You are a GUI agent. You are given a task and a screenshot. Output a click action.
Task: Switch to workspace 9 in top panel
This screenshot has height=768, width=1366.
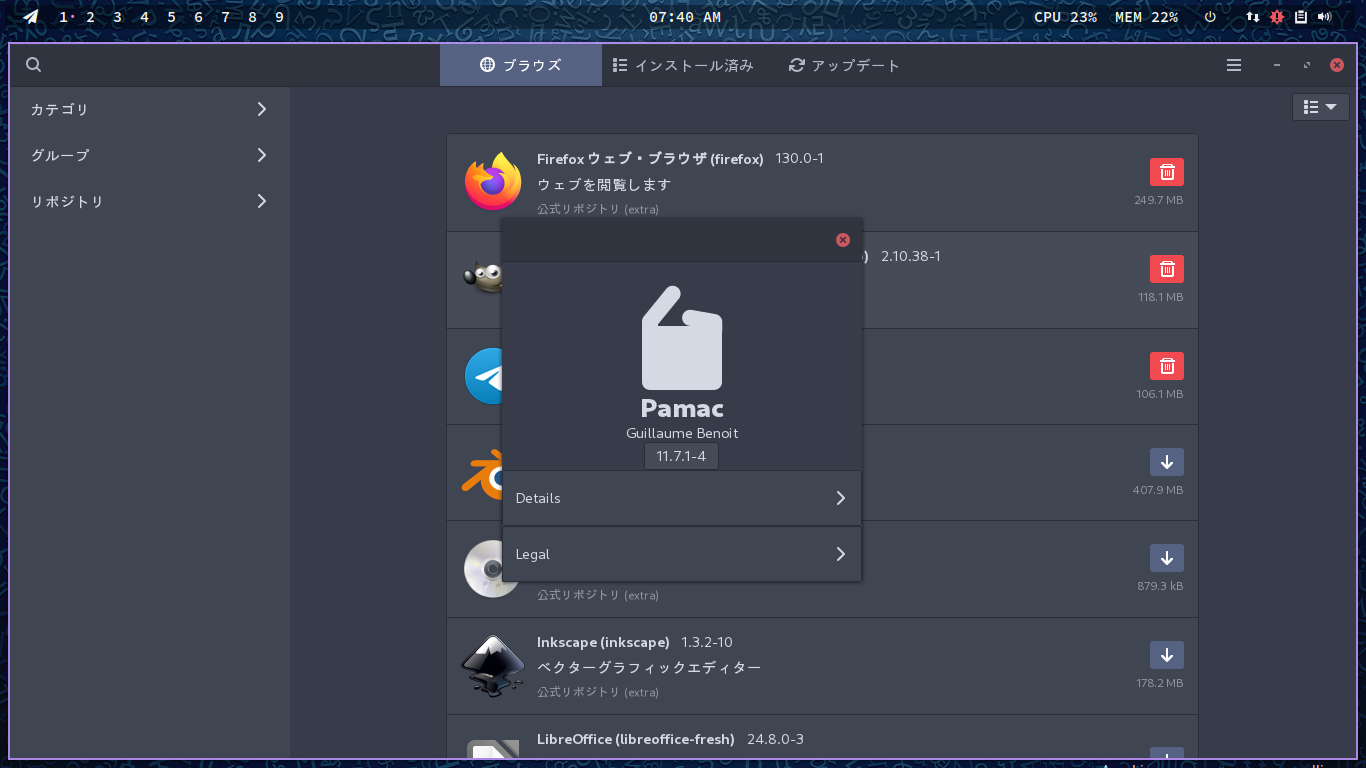[279, 17]
